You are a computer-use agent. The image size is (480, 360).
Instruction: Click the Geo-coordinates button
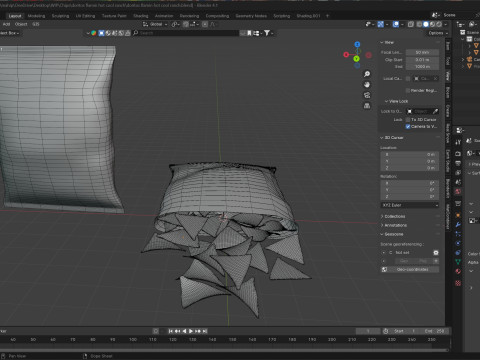tap(410, 269)
